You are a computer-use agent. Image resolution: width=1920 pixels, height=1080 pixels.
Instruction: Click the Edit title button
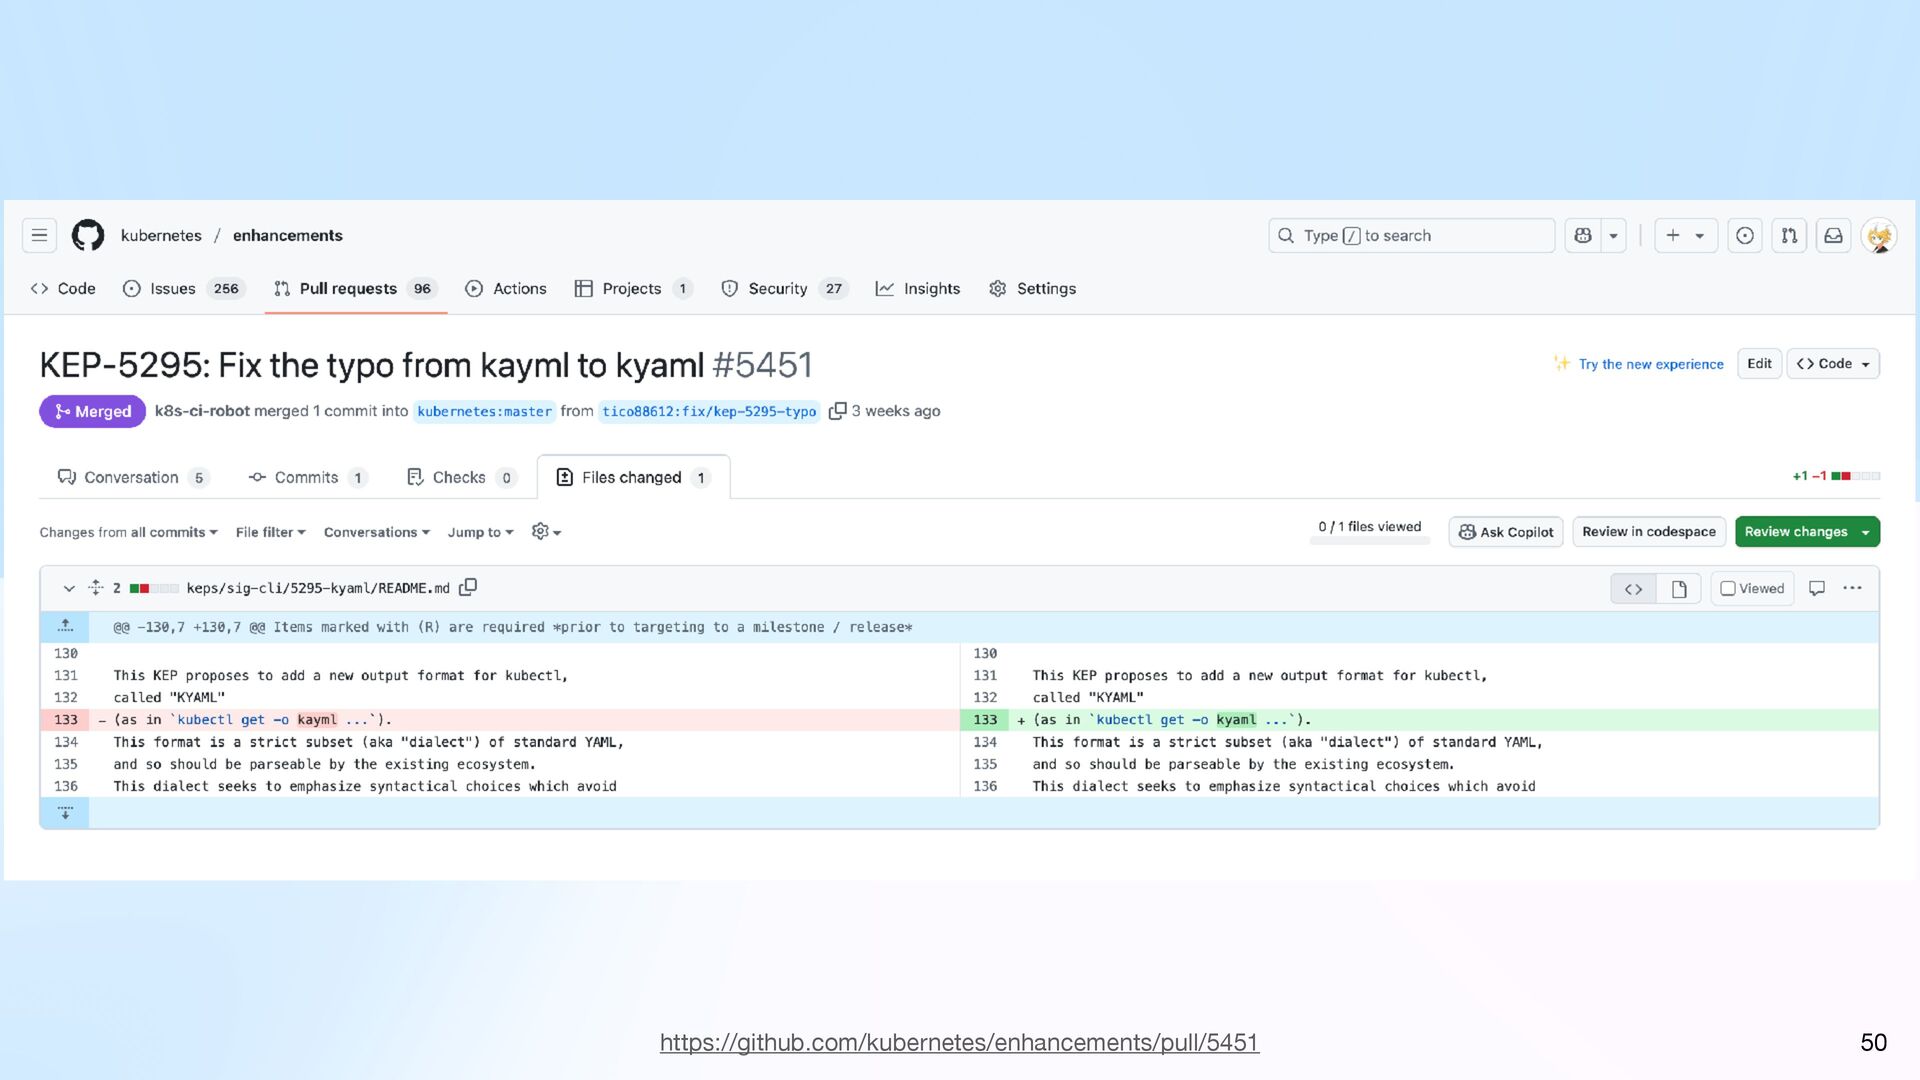point(1759,364)
